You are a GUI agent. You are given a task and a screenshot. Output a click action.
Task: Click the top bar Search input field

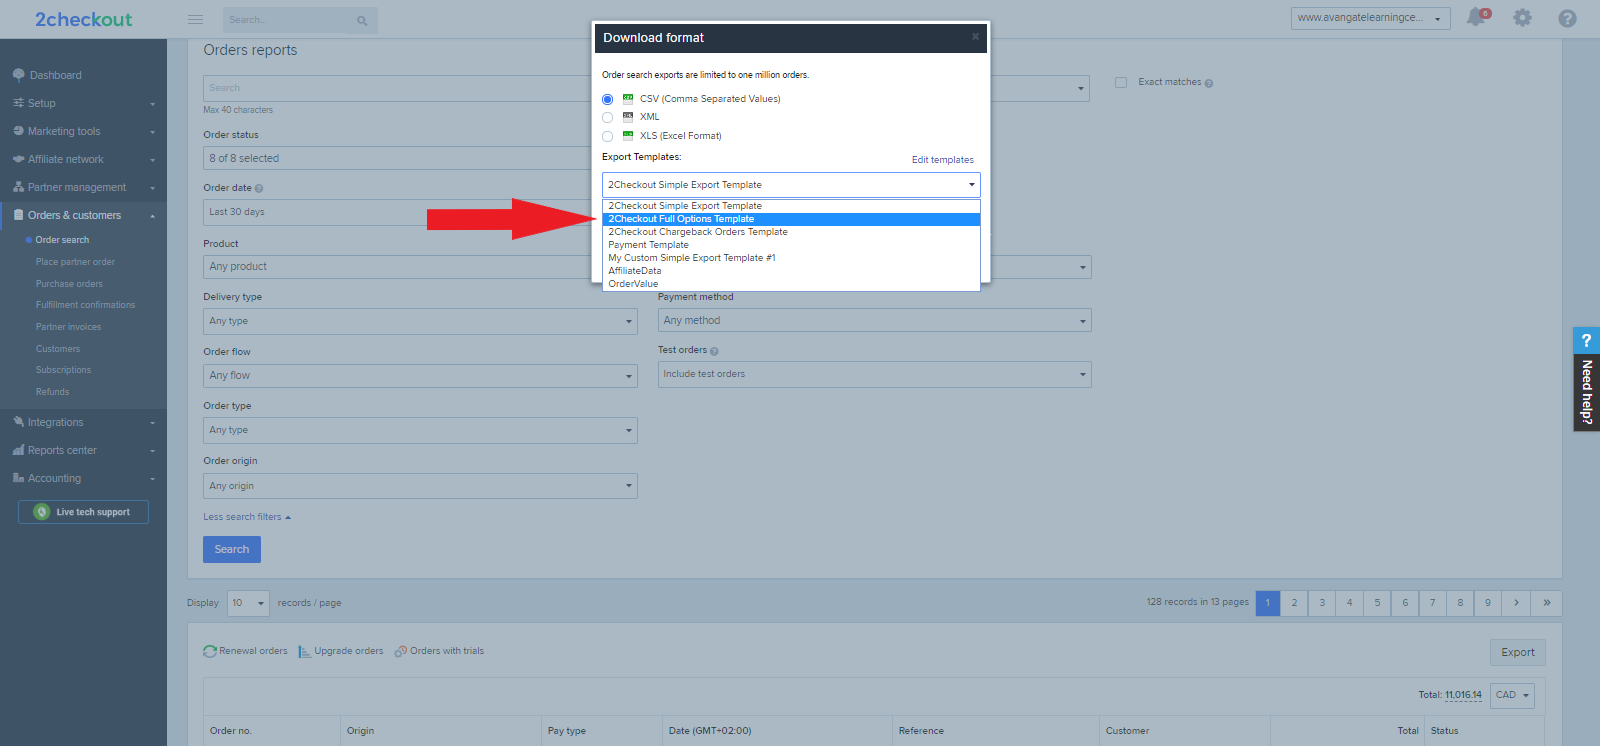288,20
